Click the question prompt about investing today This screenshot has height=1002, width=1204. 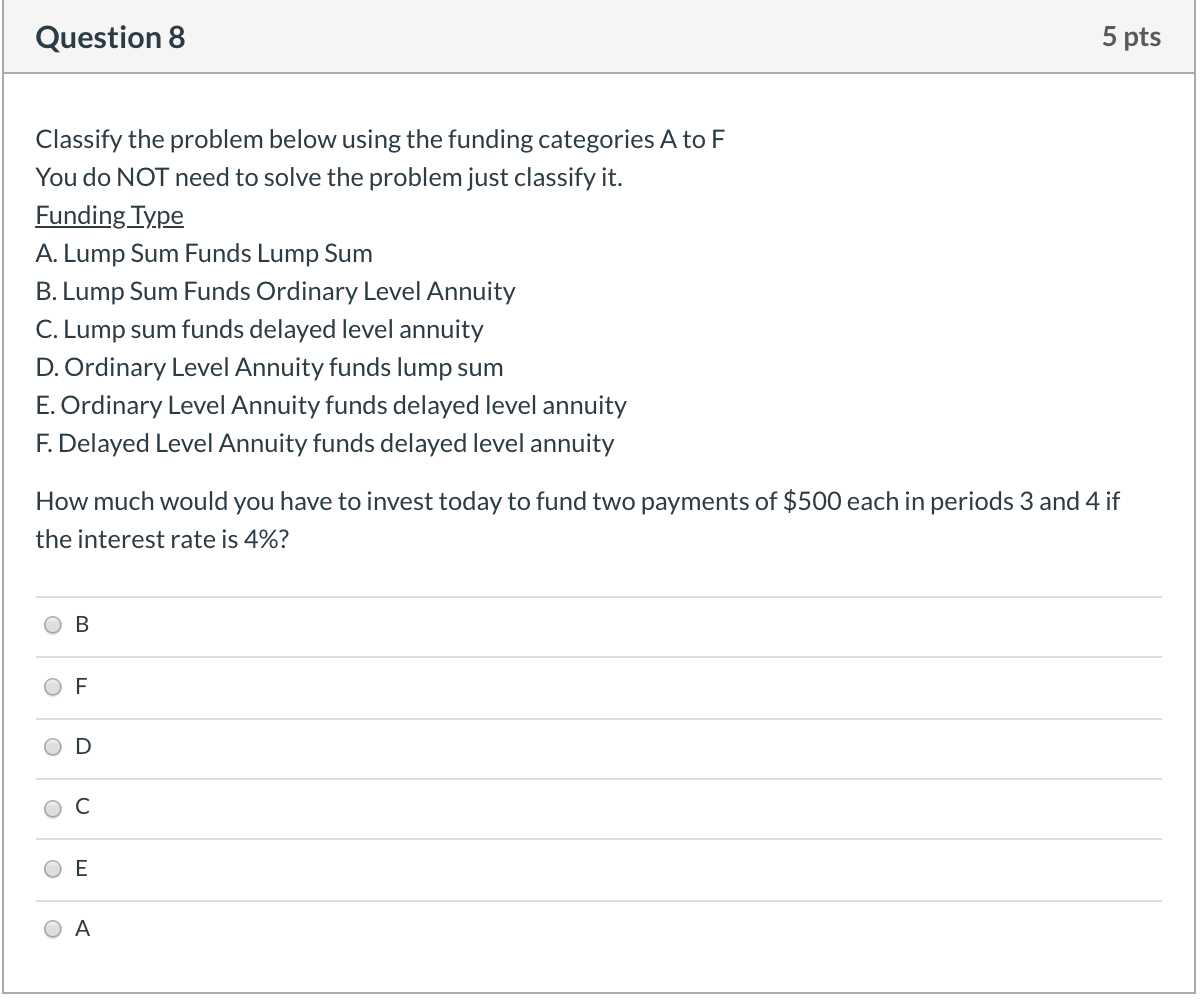(578, 520)
